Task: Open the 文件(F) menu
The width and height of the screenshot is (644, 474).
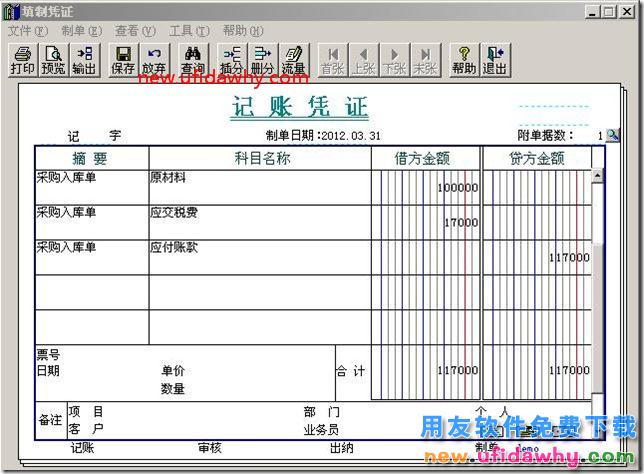Action: [x=28, y=31]
